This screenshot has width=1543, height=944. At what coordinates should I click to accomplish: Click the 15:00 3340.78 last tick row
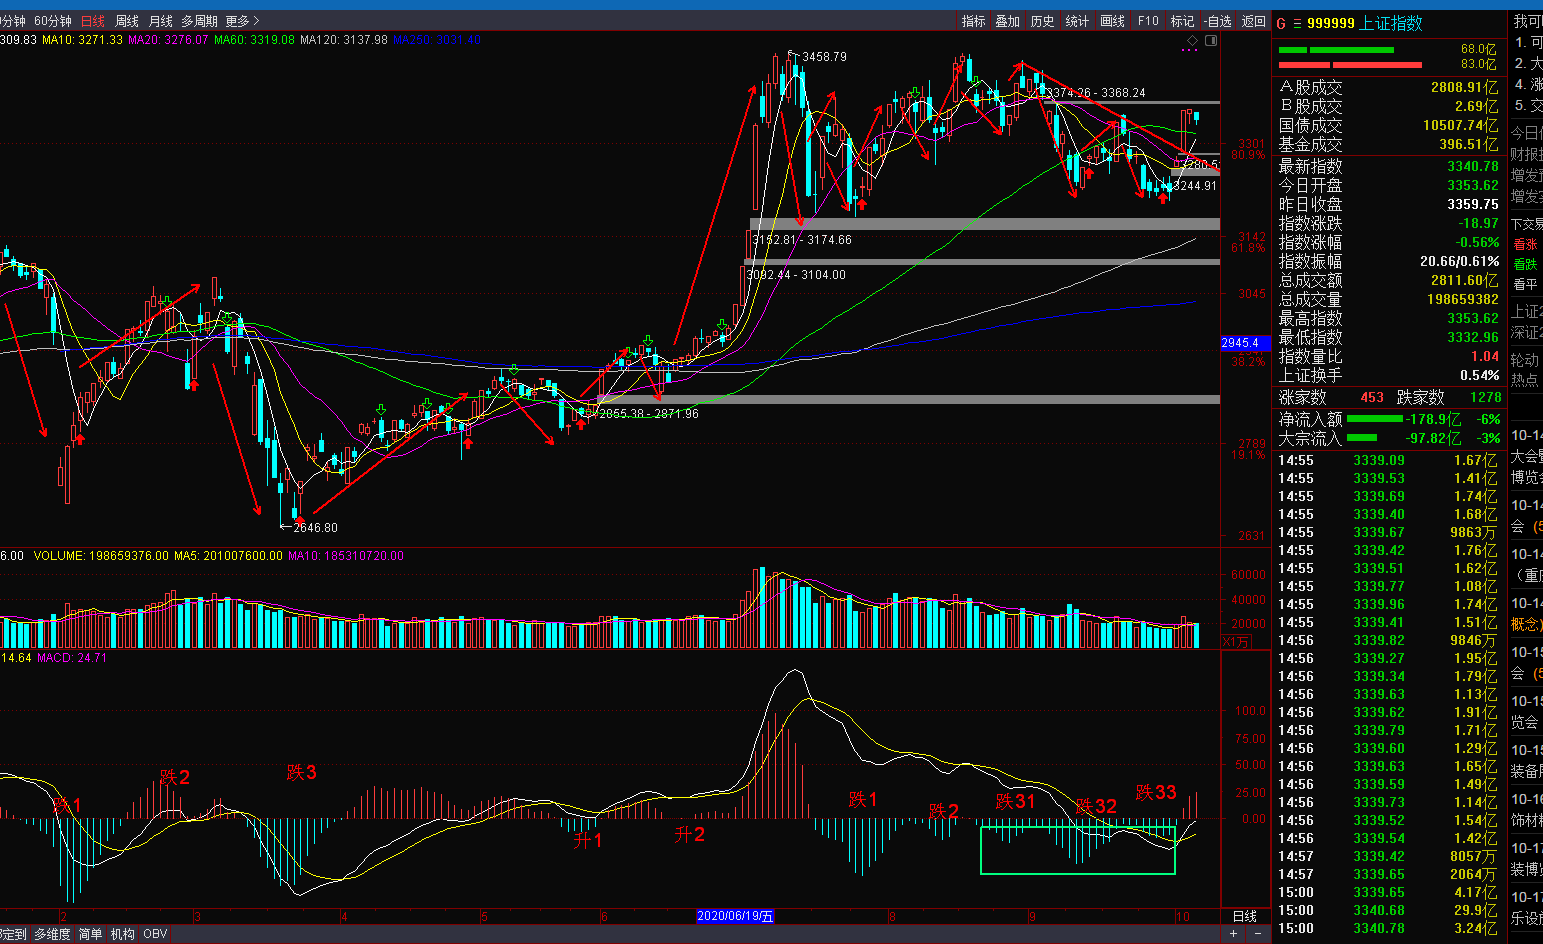(1388, 928)
